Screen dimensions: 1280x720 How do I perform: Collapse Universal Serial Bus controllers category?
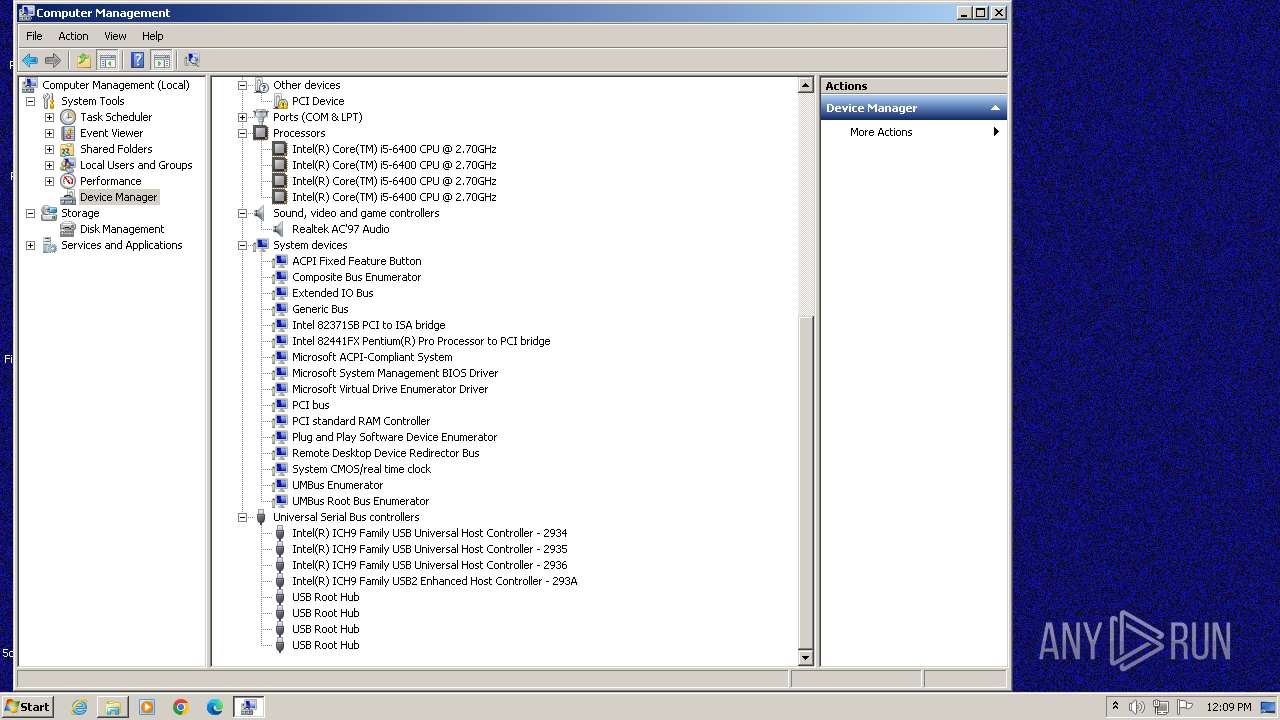(242, 517)
